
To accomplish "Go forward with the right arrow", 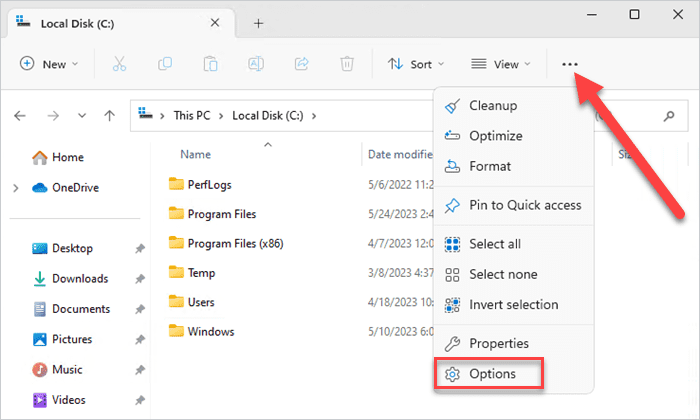I will coord(53,116).
